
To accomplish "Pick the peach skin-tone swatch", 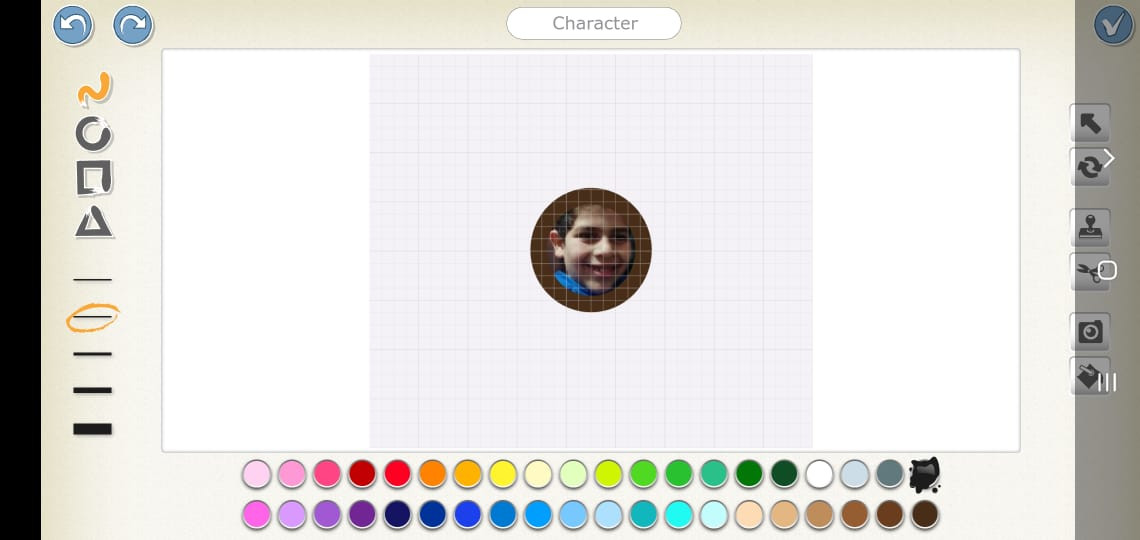I will pyautogui.click(x=749, y=515).
